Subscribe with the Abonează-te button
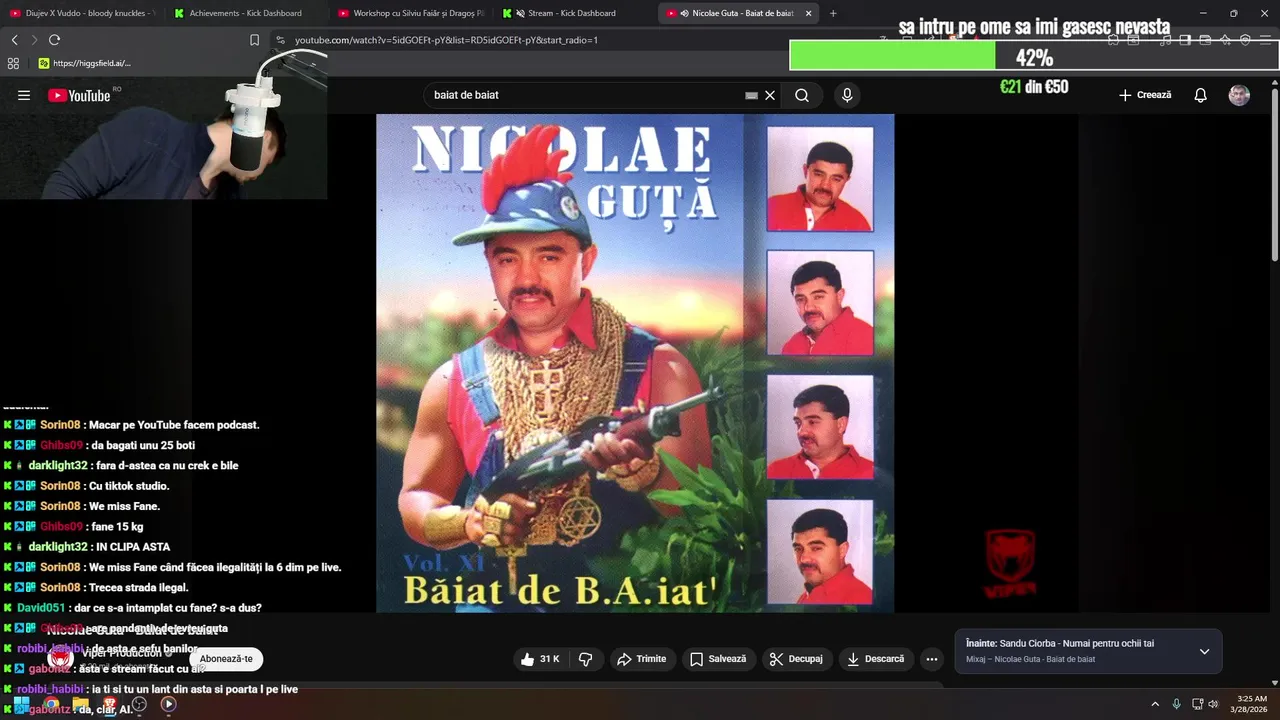This screenshot has height=720, width=1280. pos(226,659)
